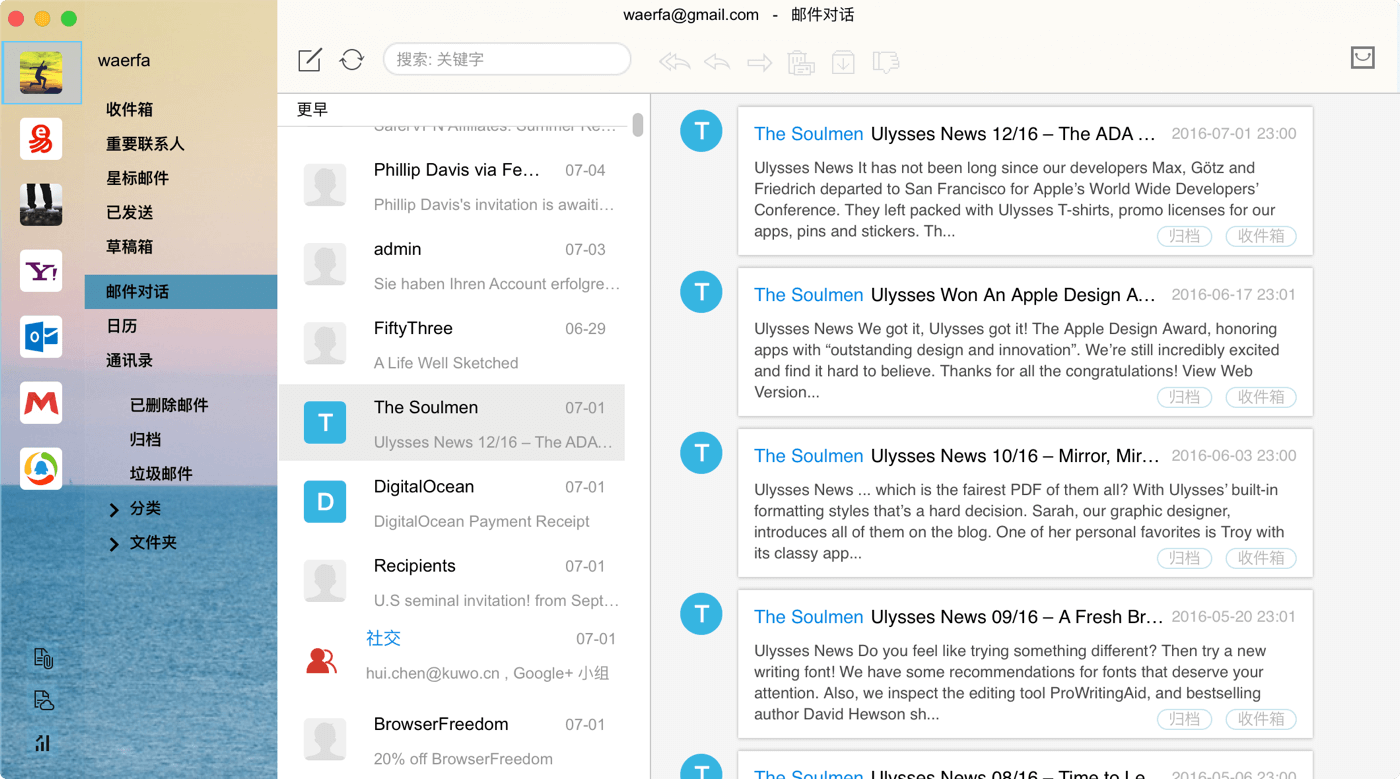Click the Reply single-arrow icon

[717, 63]
